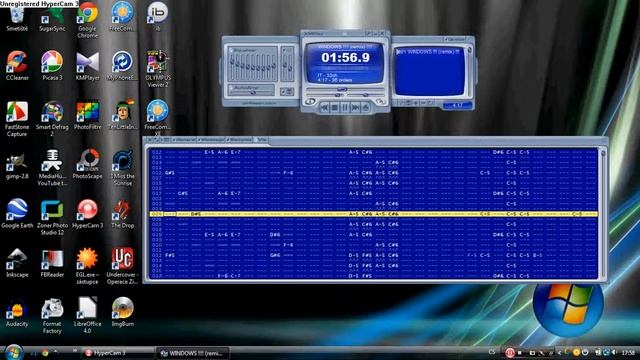This screenshot has height=360, width=640.
Task: Launch Inkscape from the desktop
Action: (x=17, y=263)
